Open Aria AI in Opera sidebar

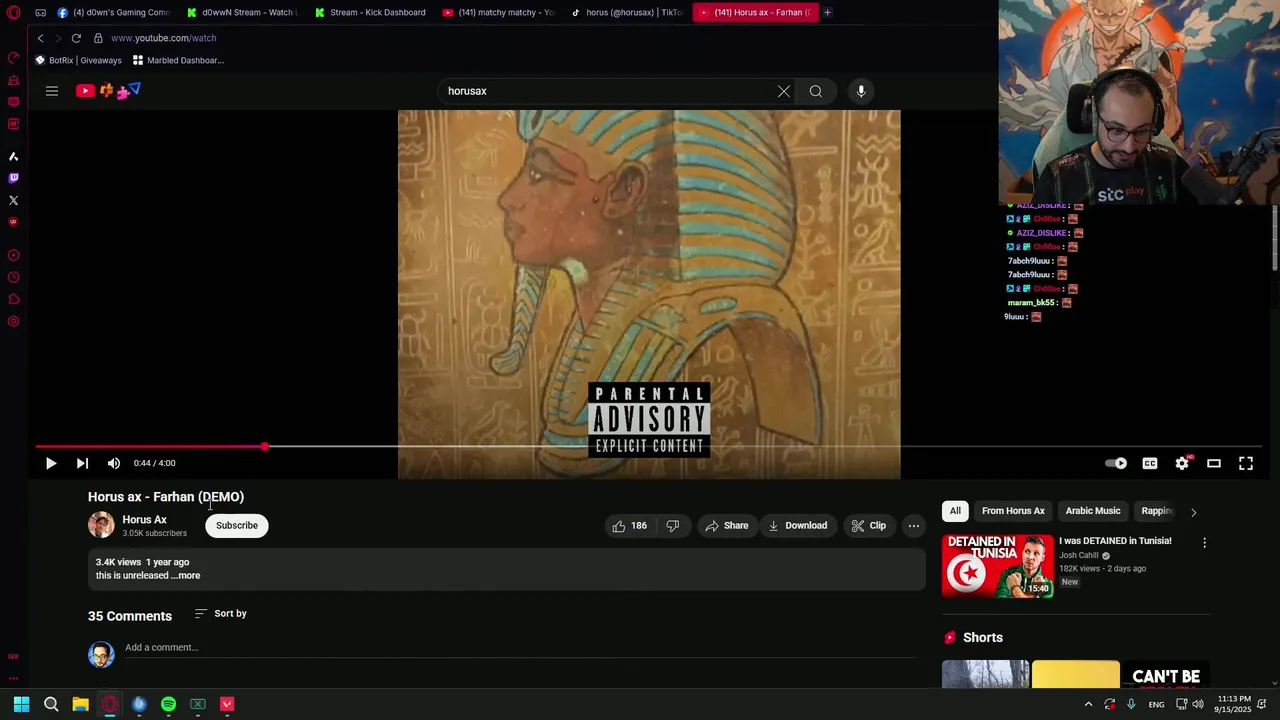(x=13, y=156)
